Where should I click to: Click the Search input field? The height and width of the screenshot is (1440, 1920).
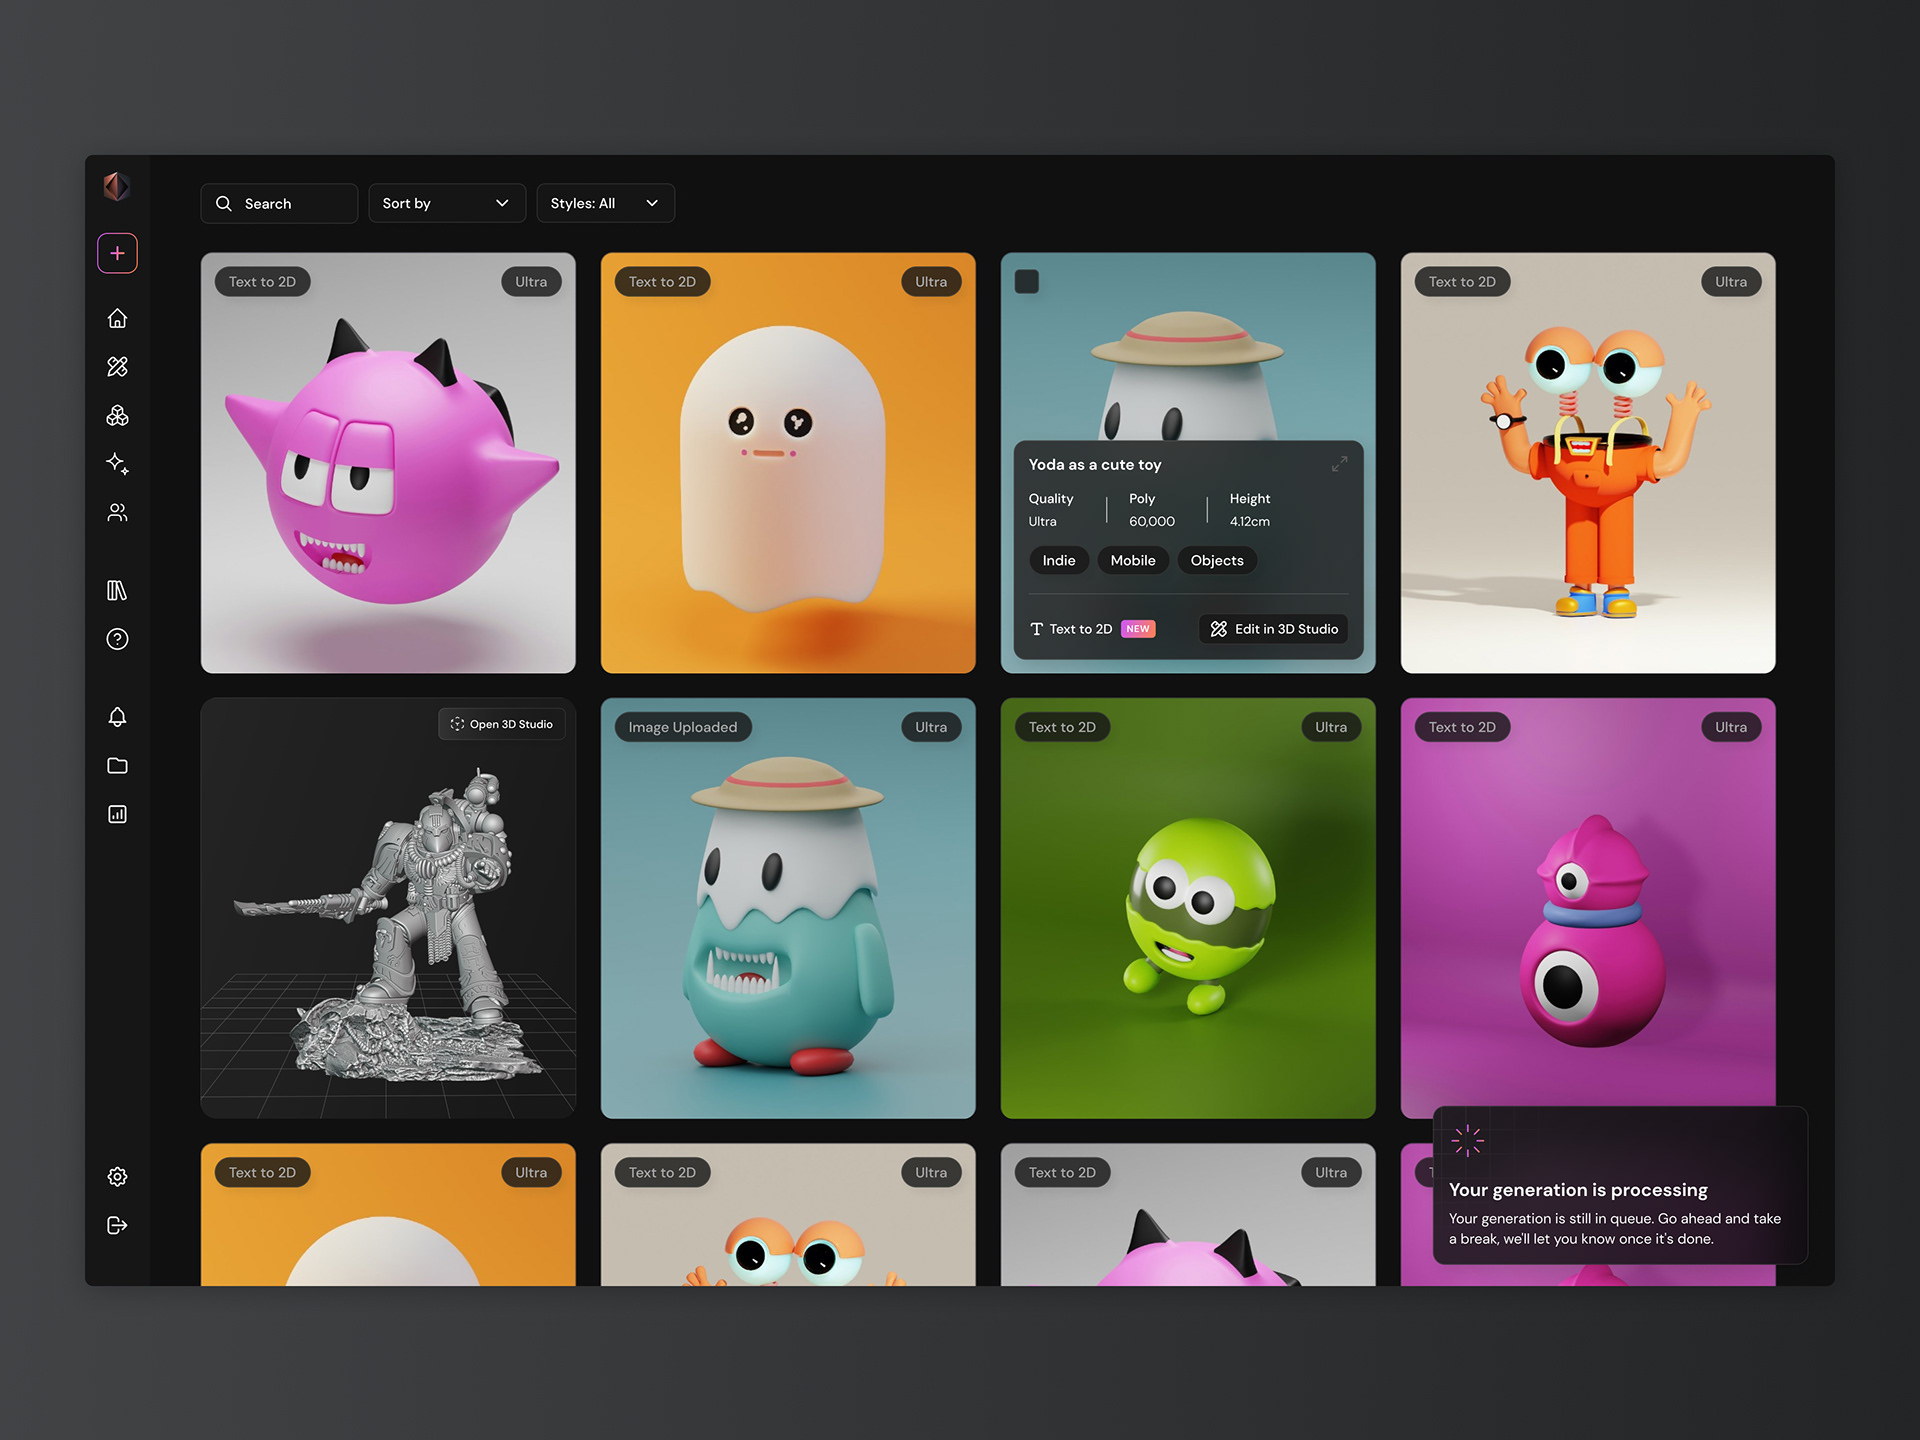click(x=279, y=203)
